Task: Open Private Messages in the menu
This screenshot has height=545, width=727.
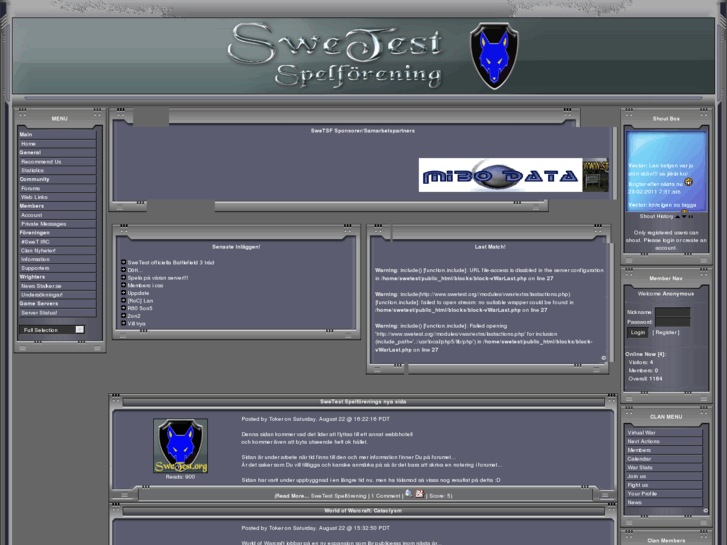Action: click(x=44, y=224)
